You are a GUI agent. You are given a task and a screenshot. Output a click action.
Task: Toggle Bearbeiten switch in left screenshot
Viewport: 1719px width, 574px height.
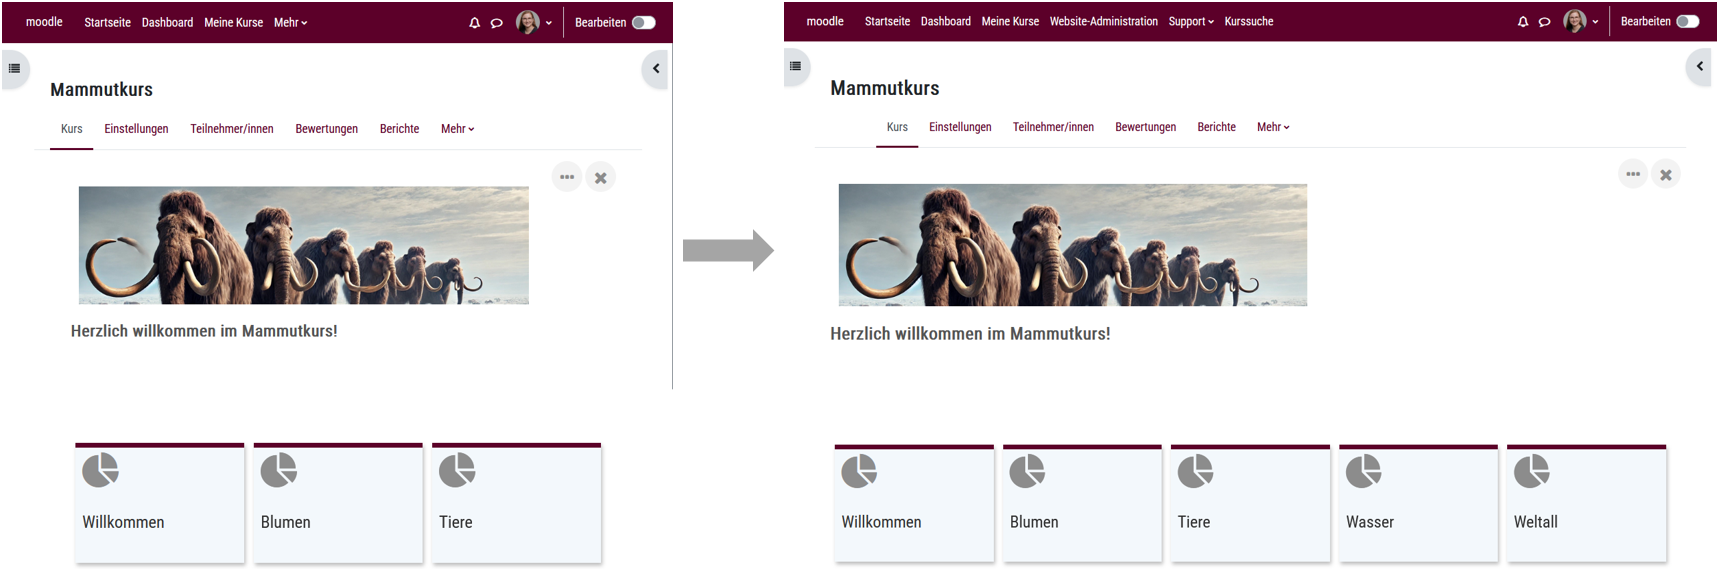pyautogui.click(x=644, y=23)
